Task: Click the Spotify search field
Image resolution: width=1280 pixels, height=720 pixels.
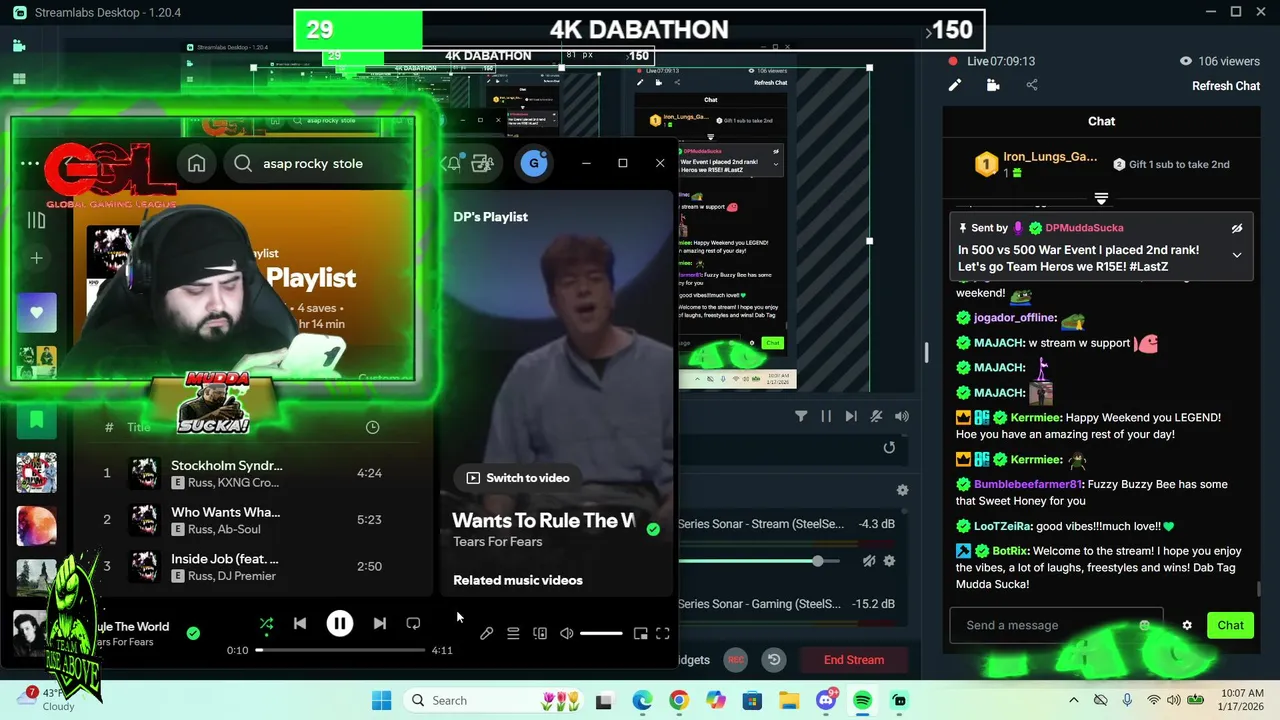Action: (x=320, y=164)
